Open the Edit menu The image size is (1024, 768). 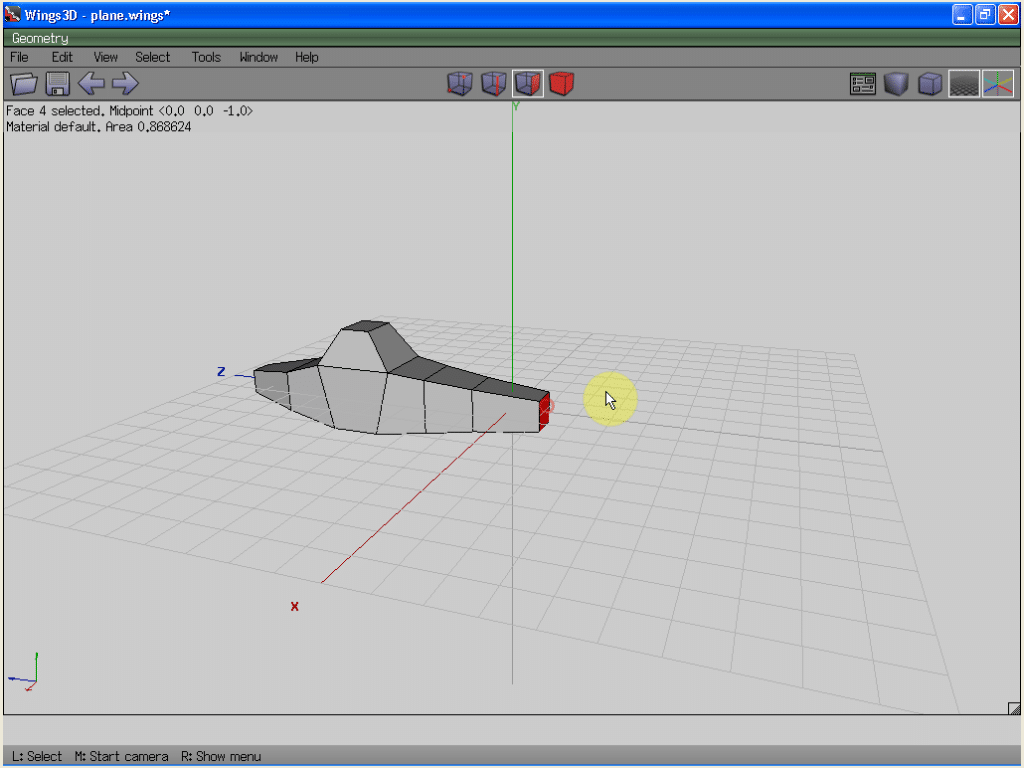[62, 57]
